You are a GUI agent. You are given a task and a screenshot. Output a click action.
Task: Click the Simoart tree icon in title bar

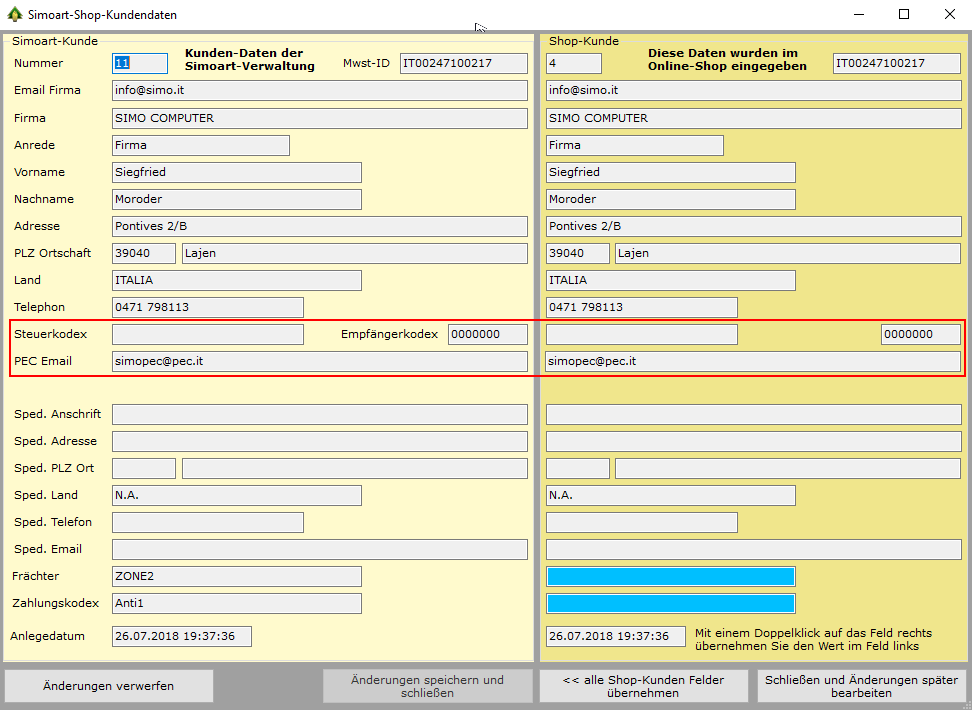(x=14, y=15)
